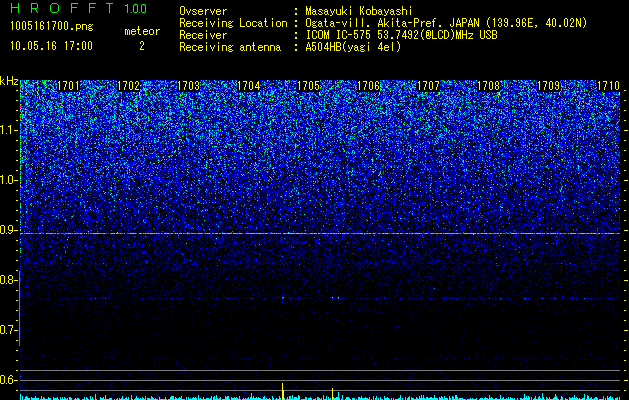
Task: Click the 1.1 kHz axis label
Action: click(8, 130)
